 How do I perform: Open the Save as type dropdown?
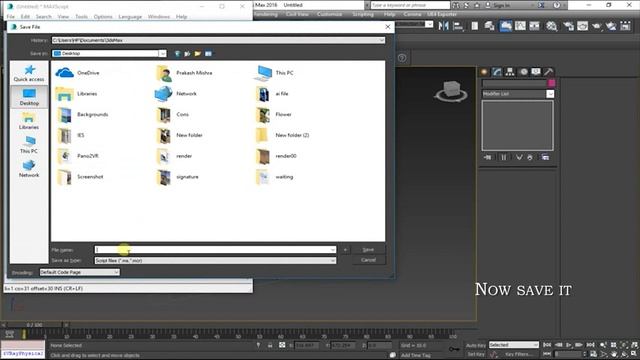tap(215, 260)
